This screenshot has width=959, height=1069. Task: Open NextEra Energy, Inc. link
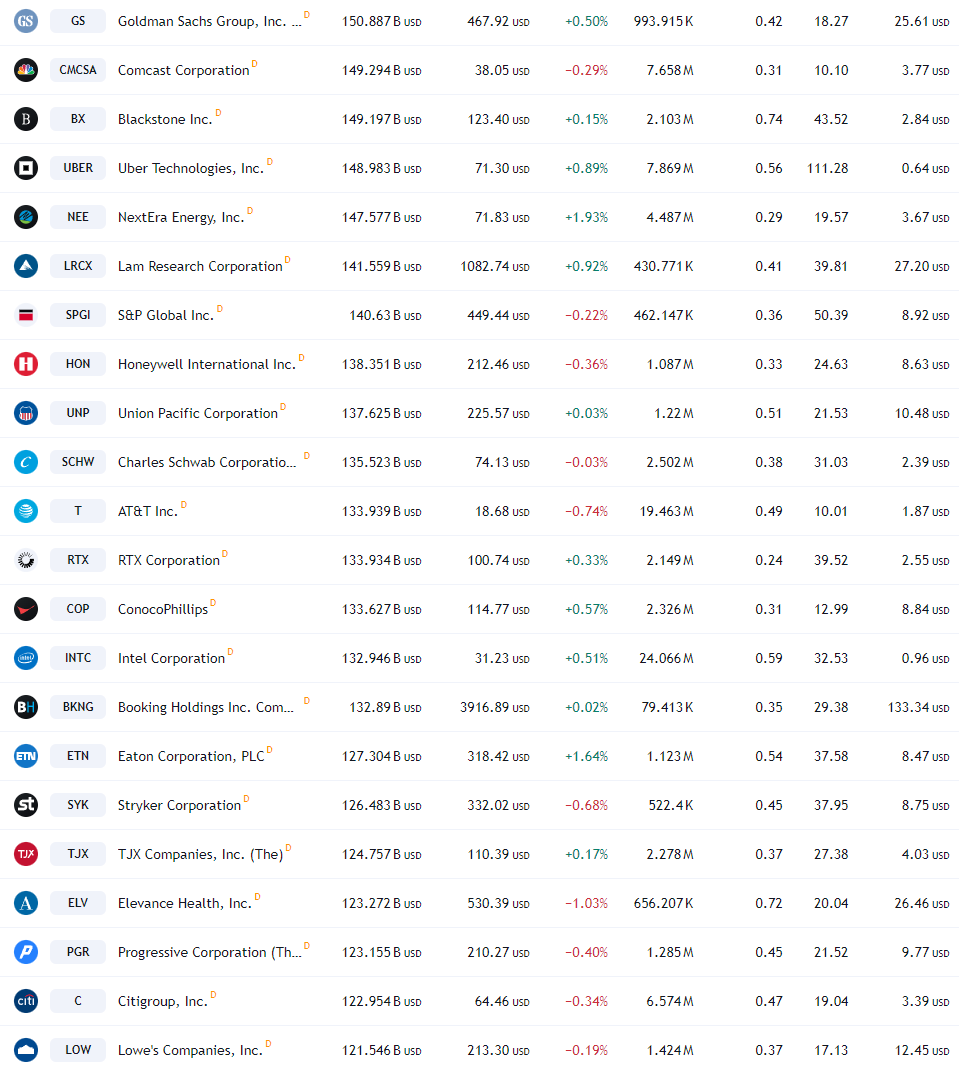[x=181, y=217]
